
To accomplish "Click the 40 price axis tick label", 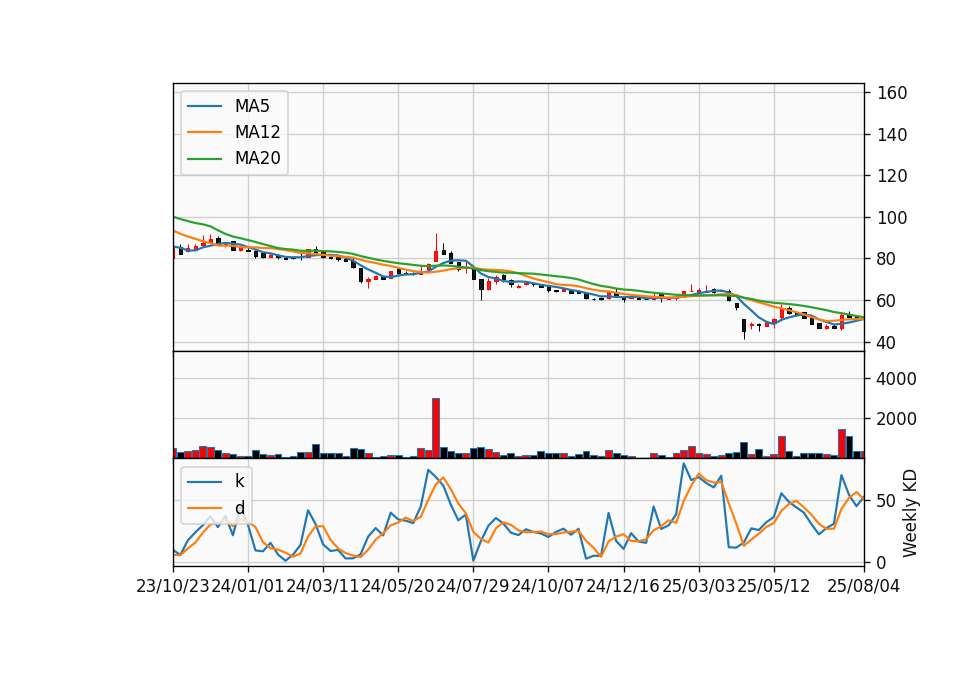I will (x=886, y=343).
